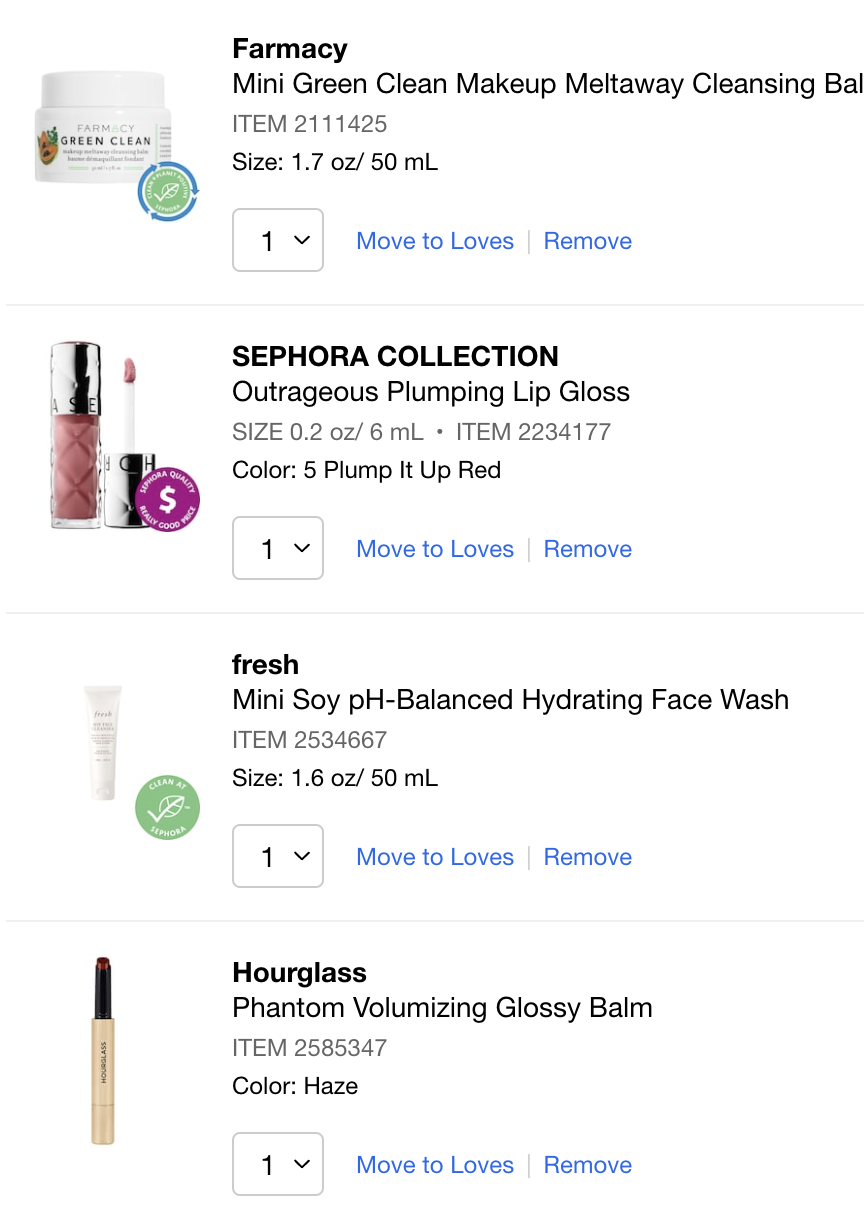Viewport: 864px width, 1222px height.
Task: Open the fresh Soy Face Wash image
Action: (103, 742)
